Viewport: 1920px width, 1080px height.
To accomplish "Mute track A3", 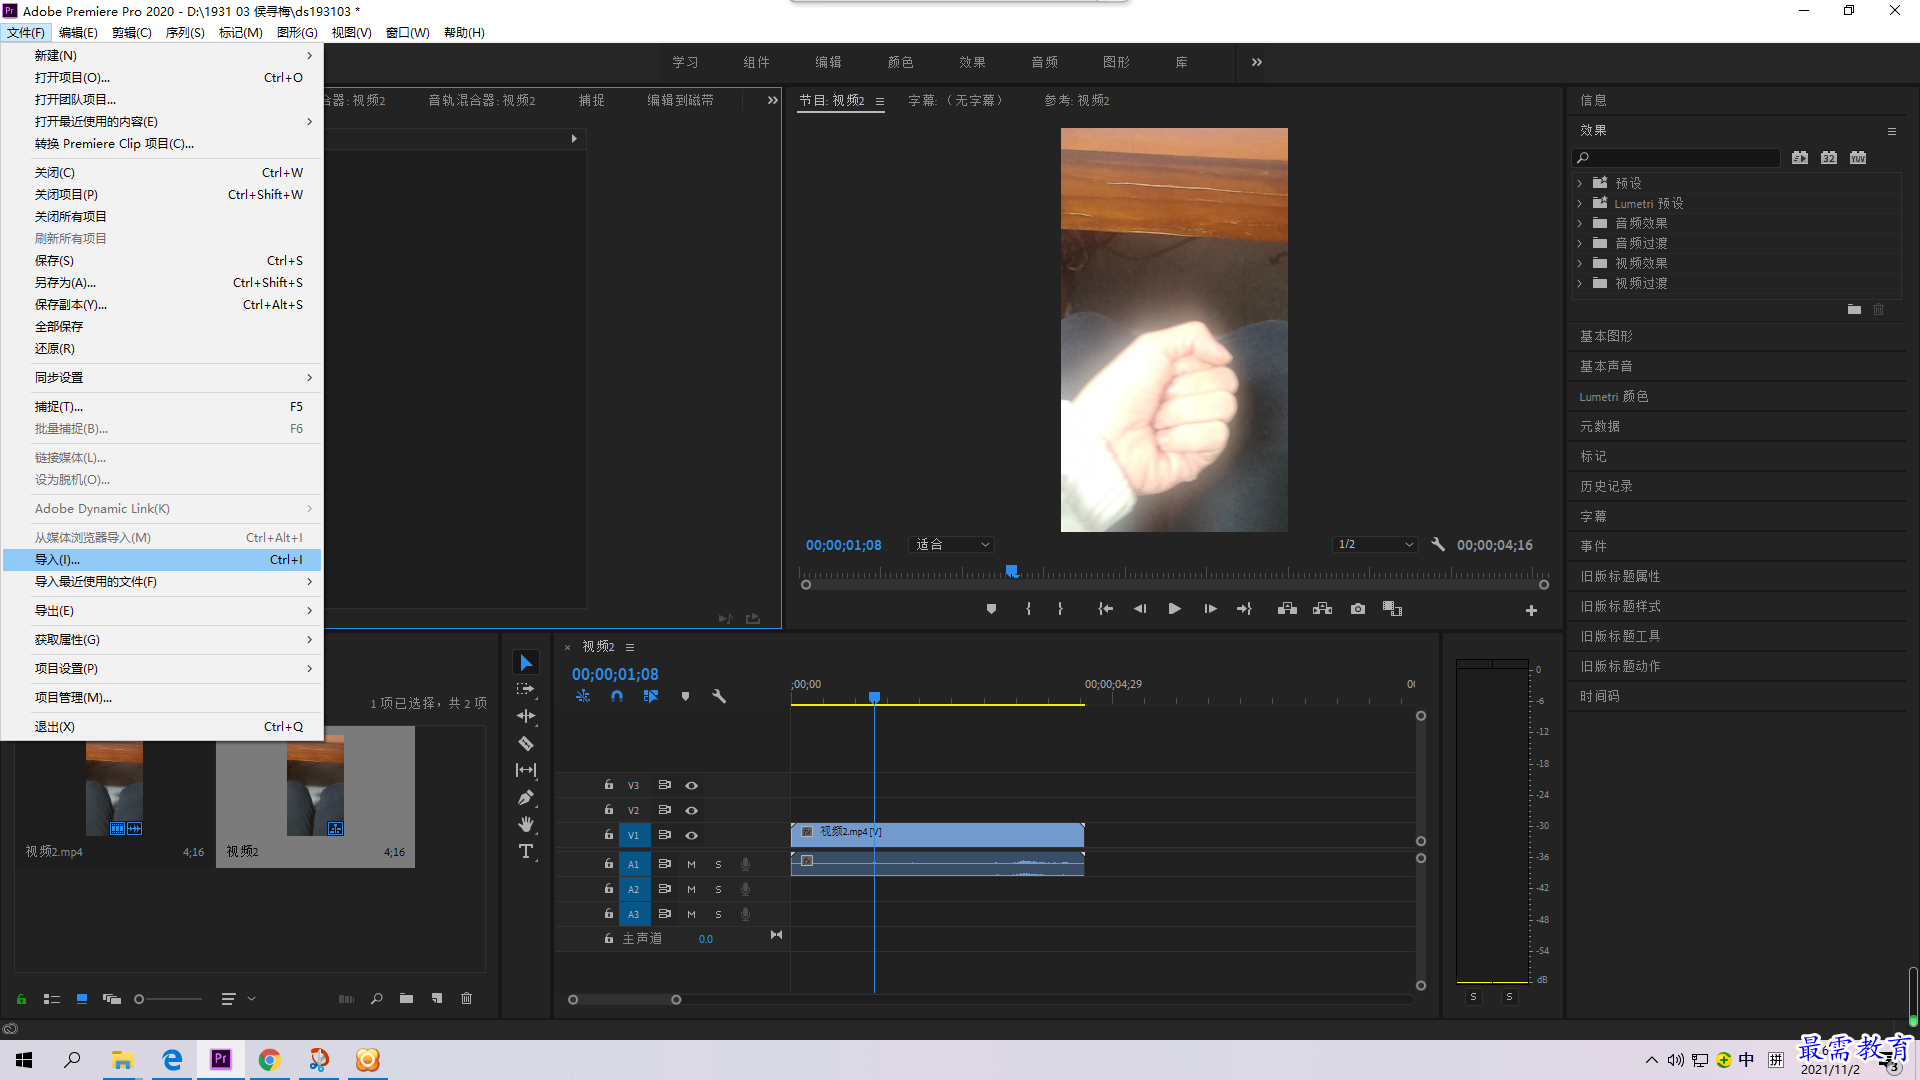I will (691, 914).
